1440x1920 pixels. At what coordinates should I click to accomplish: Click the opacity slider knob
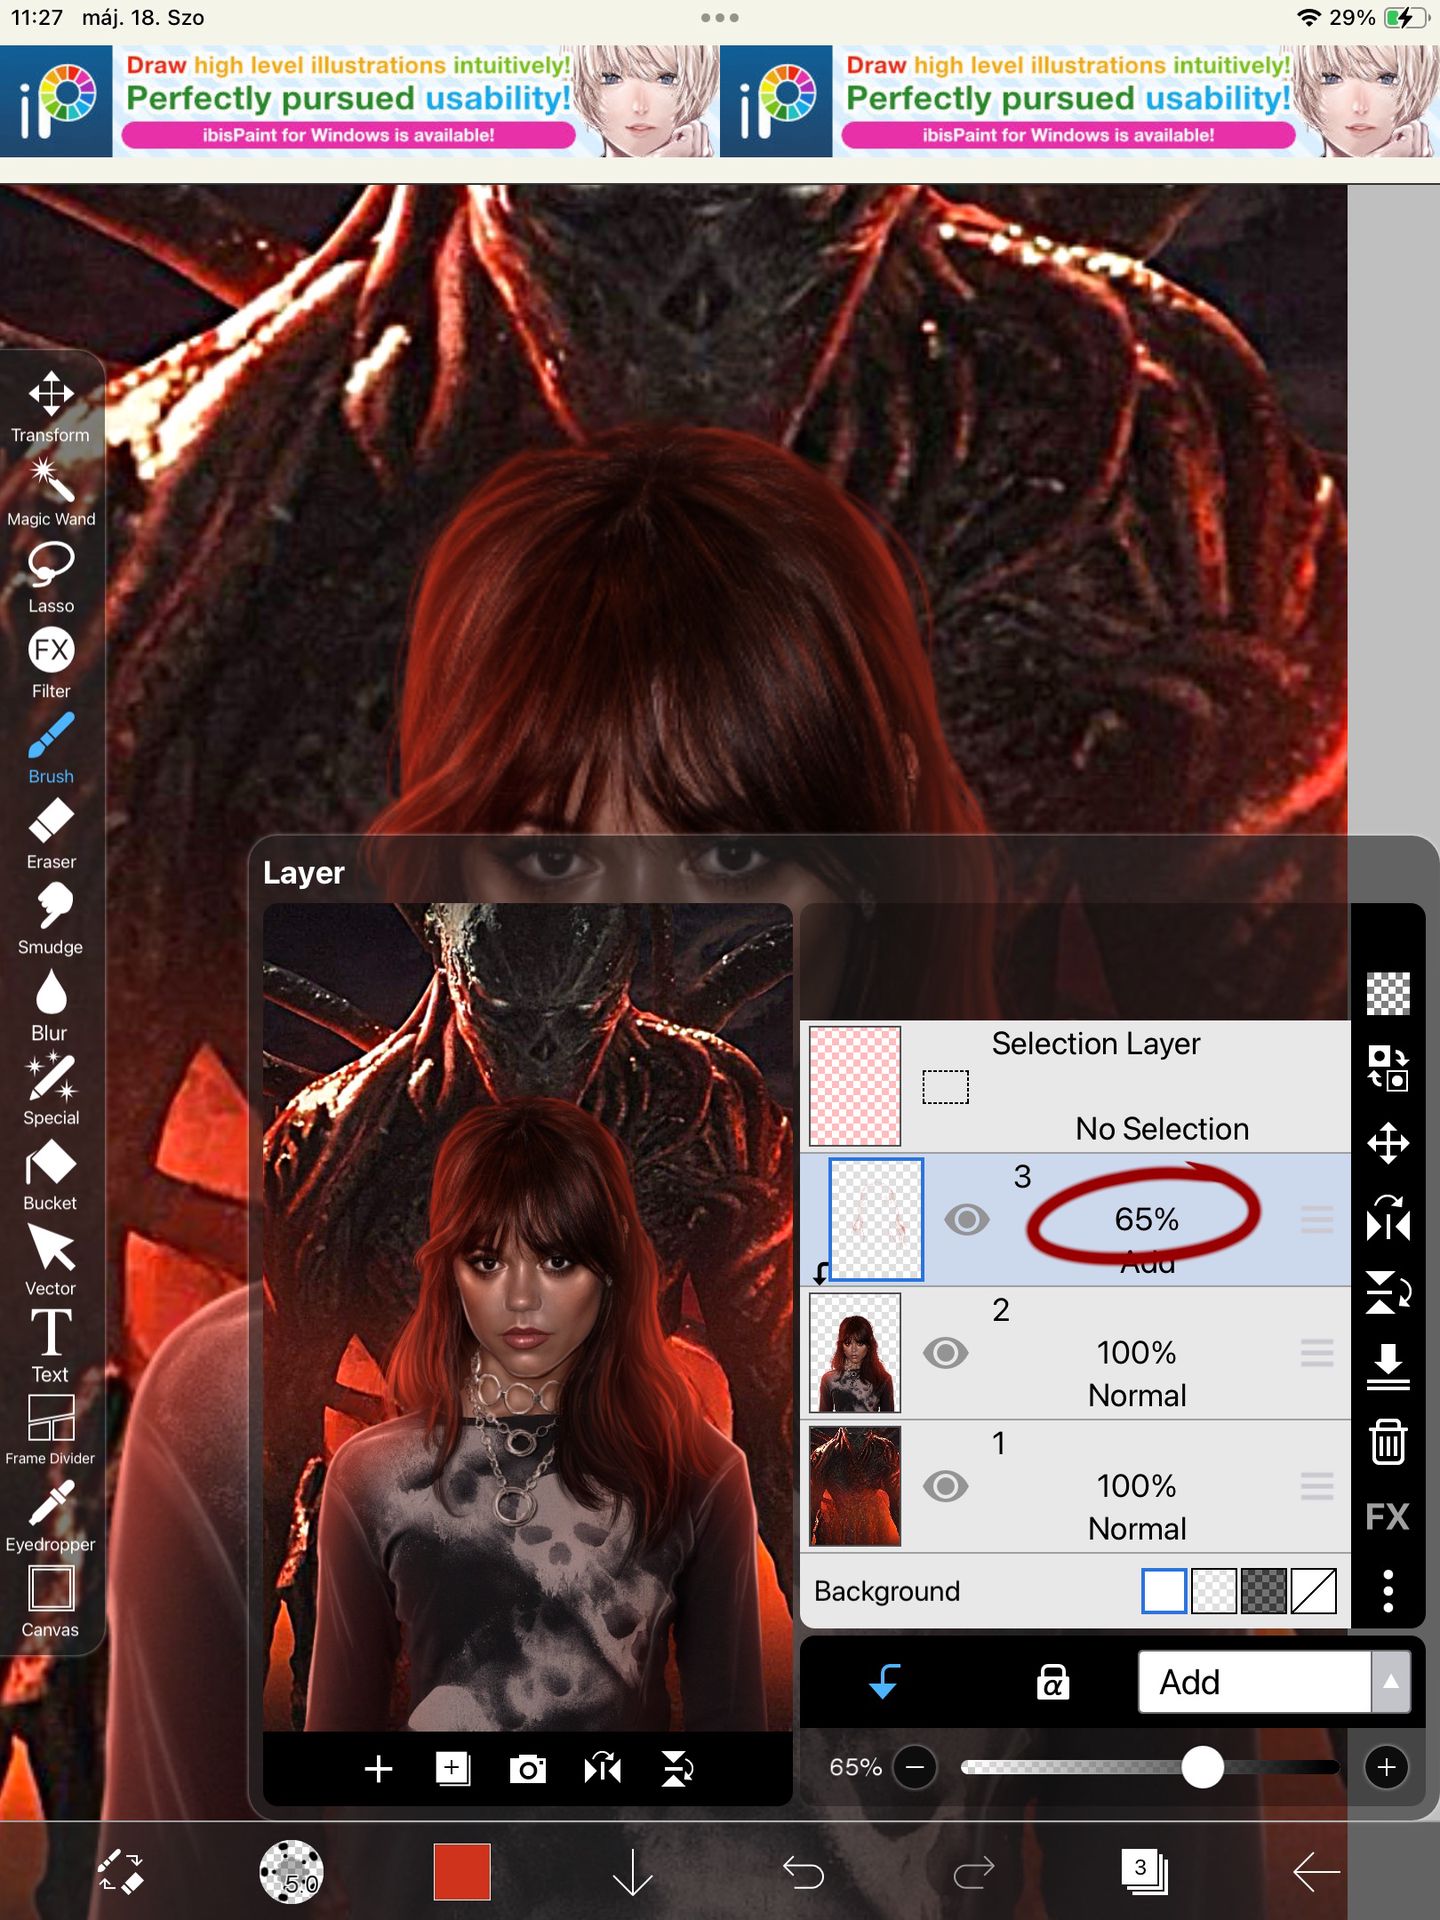(1202, 1767)
